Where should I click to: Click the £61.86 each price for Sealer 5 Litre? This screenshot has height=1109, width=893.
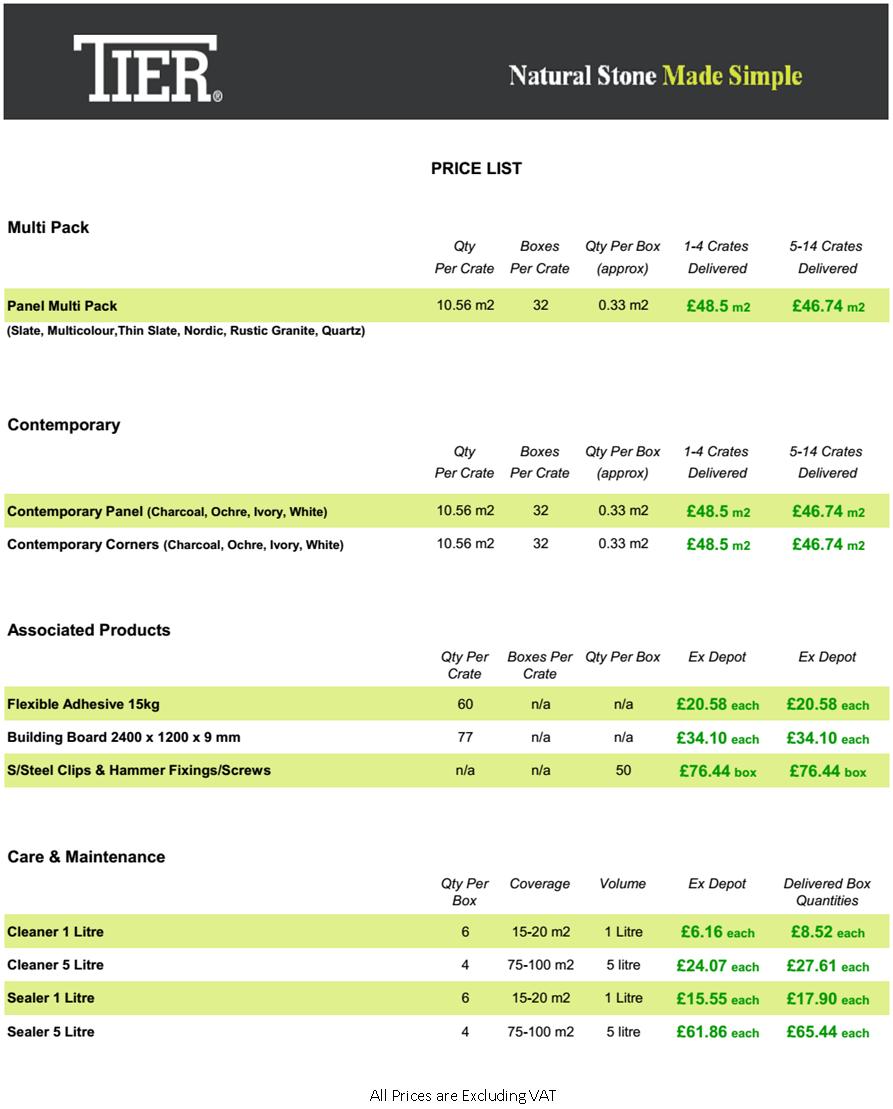coord(718,1032)
